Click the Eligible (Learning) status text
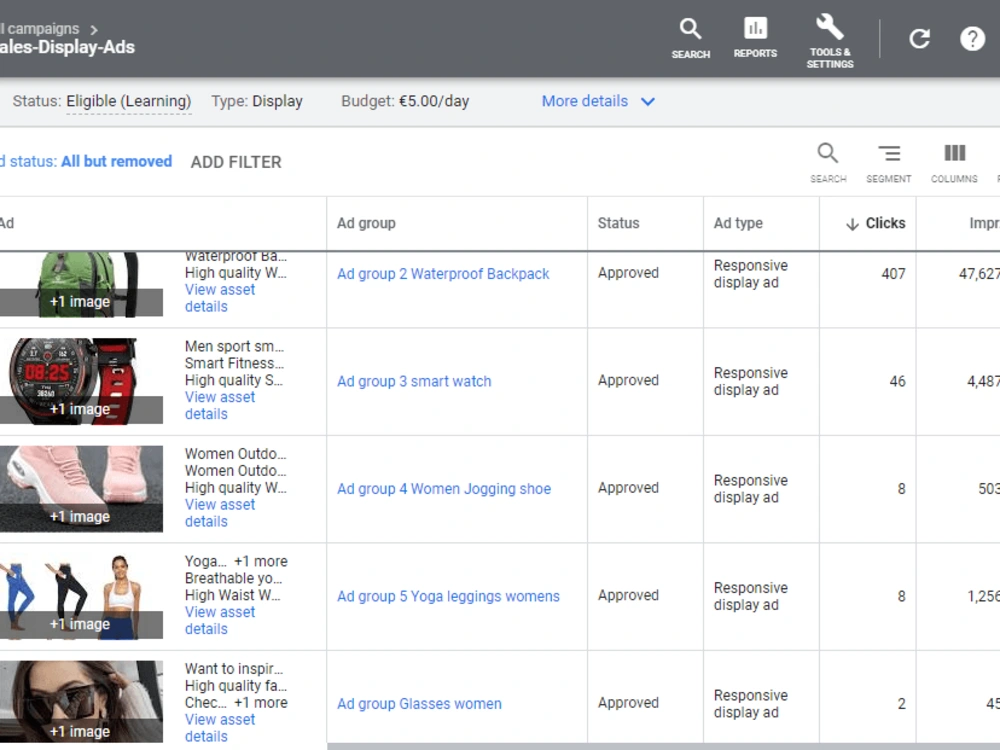The width and height of the screenshot is (1000, 750). coord(128,101)
